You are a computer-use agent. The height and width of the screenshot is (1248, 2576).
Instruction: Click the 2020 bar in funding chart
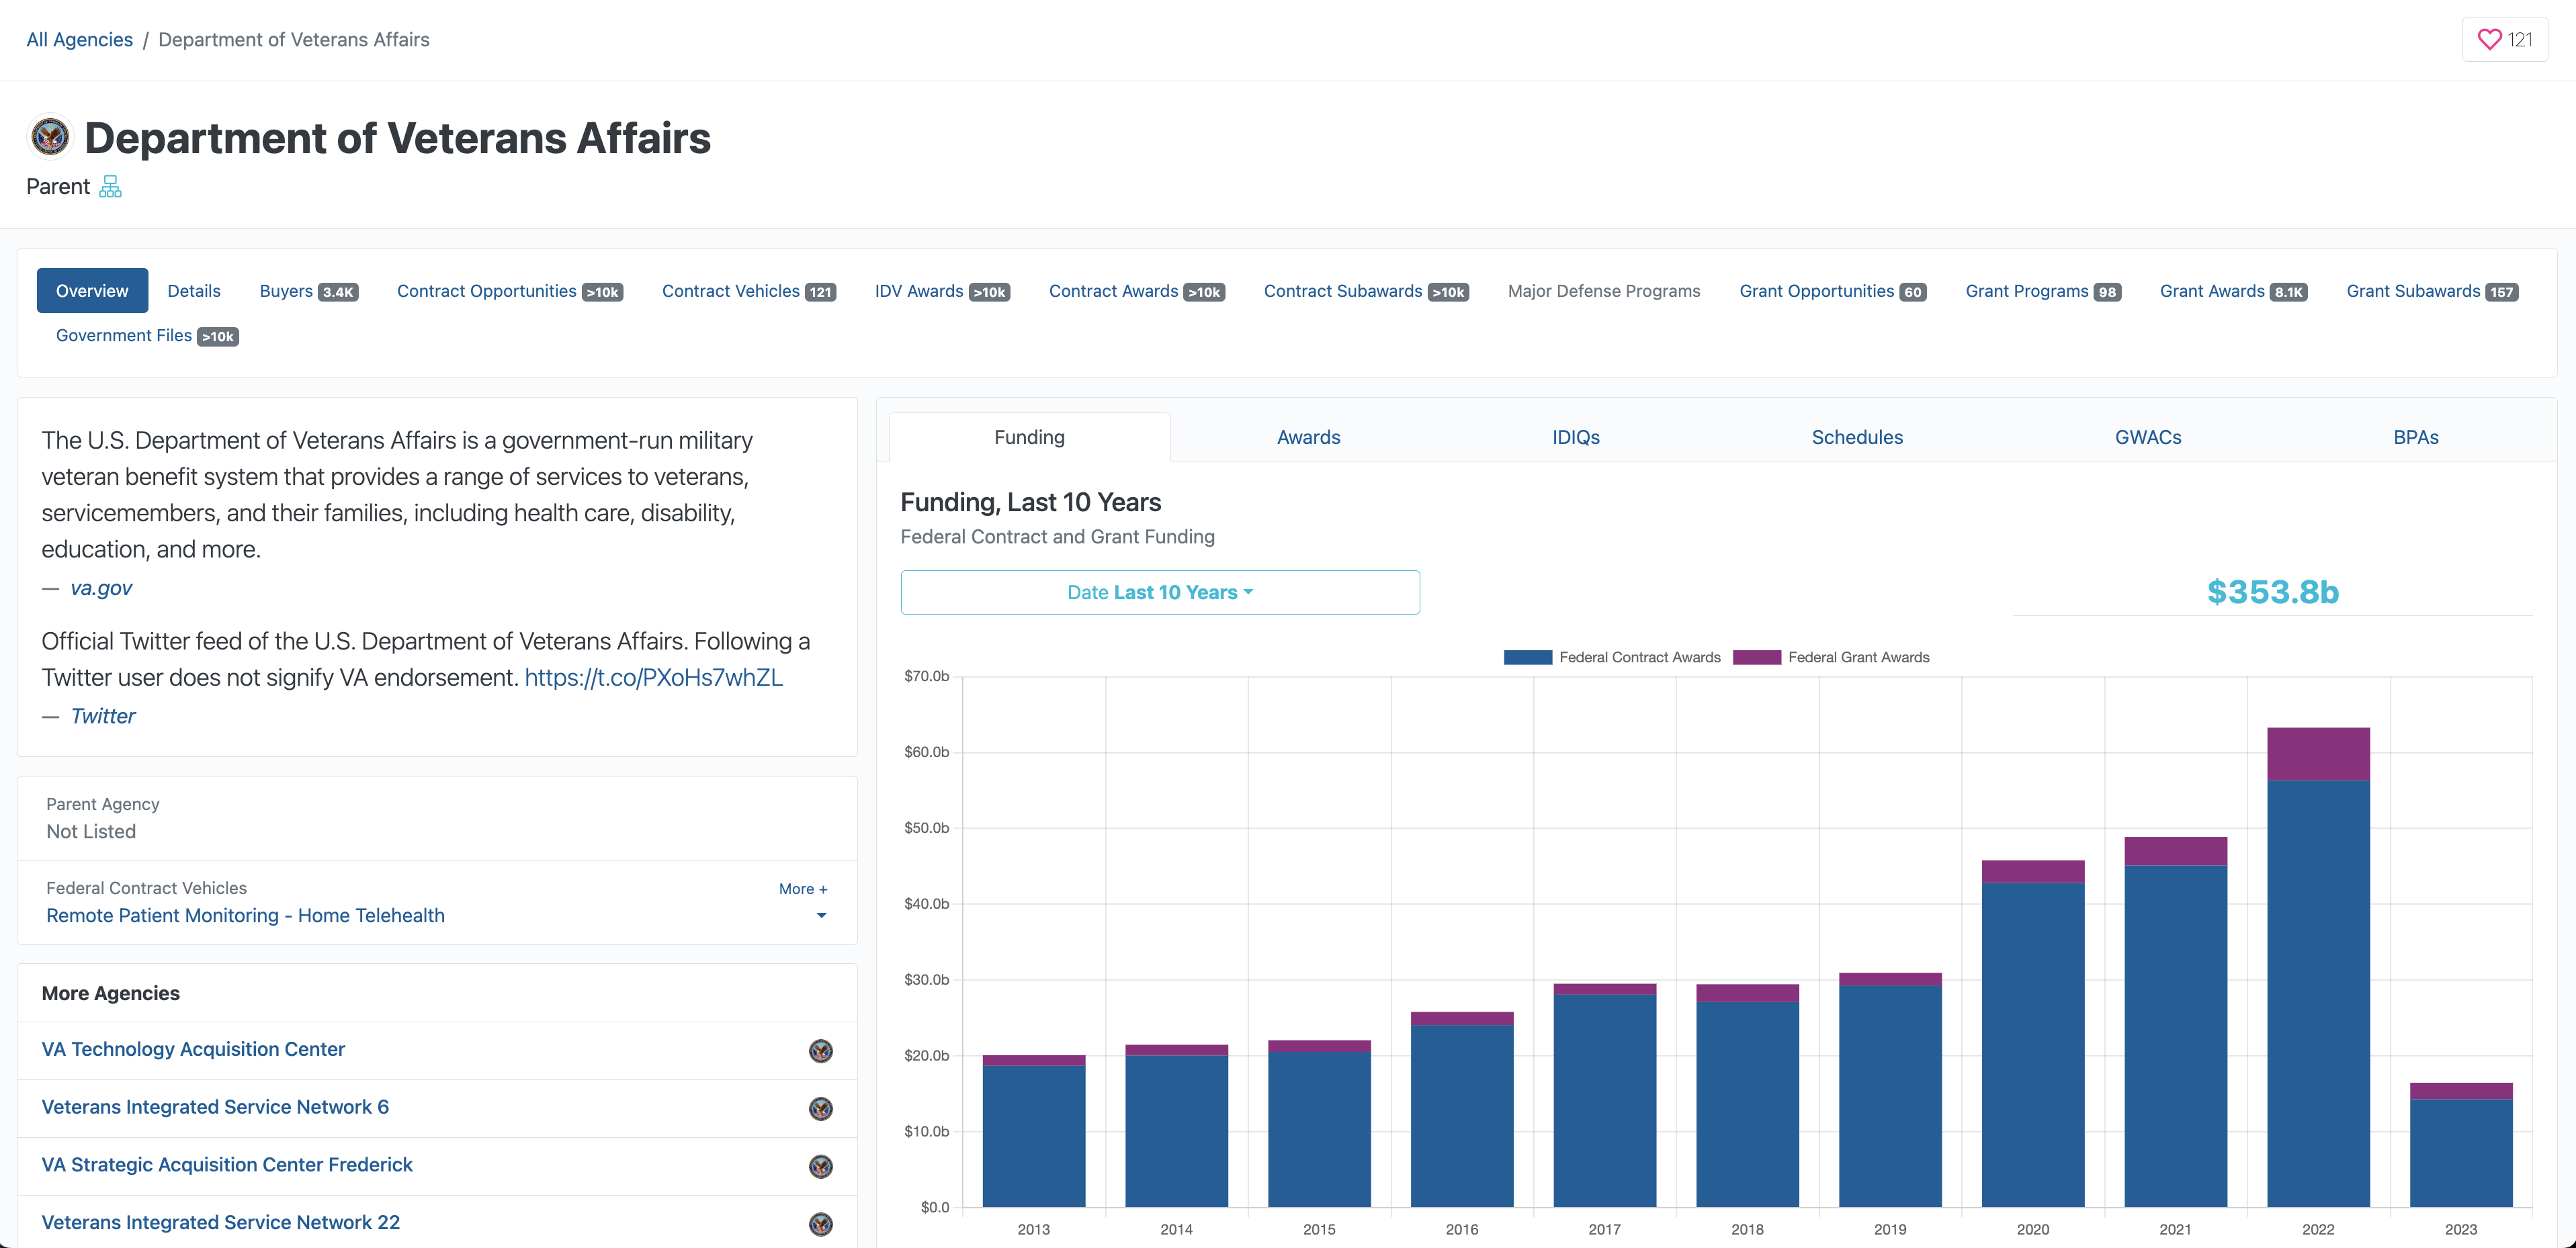[x=2033, y=1033]
